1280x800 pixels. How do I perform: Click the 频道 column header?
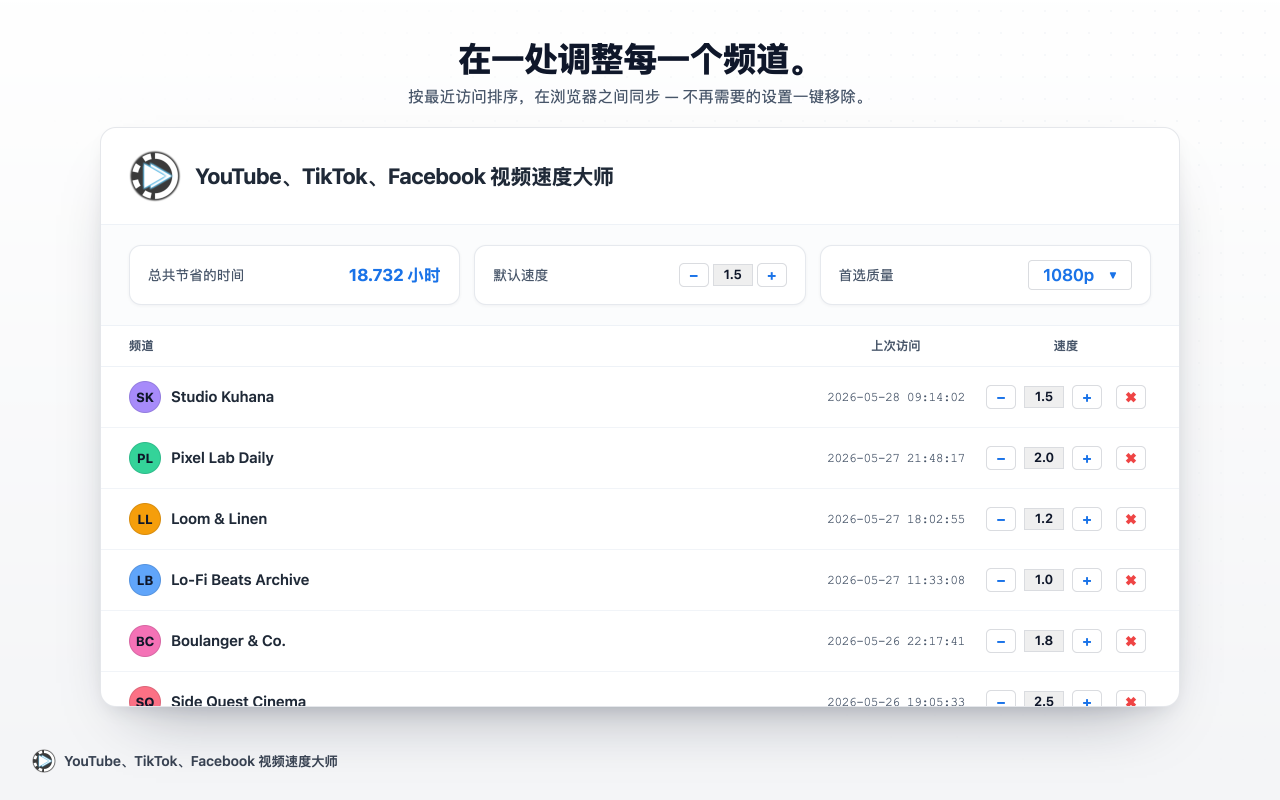[x=141, y=346]
